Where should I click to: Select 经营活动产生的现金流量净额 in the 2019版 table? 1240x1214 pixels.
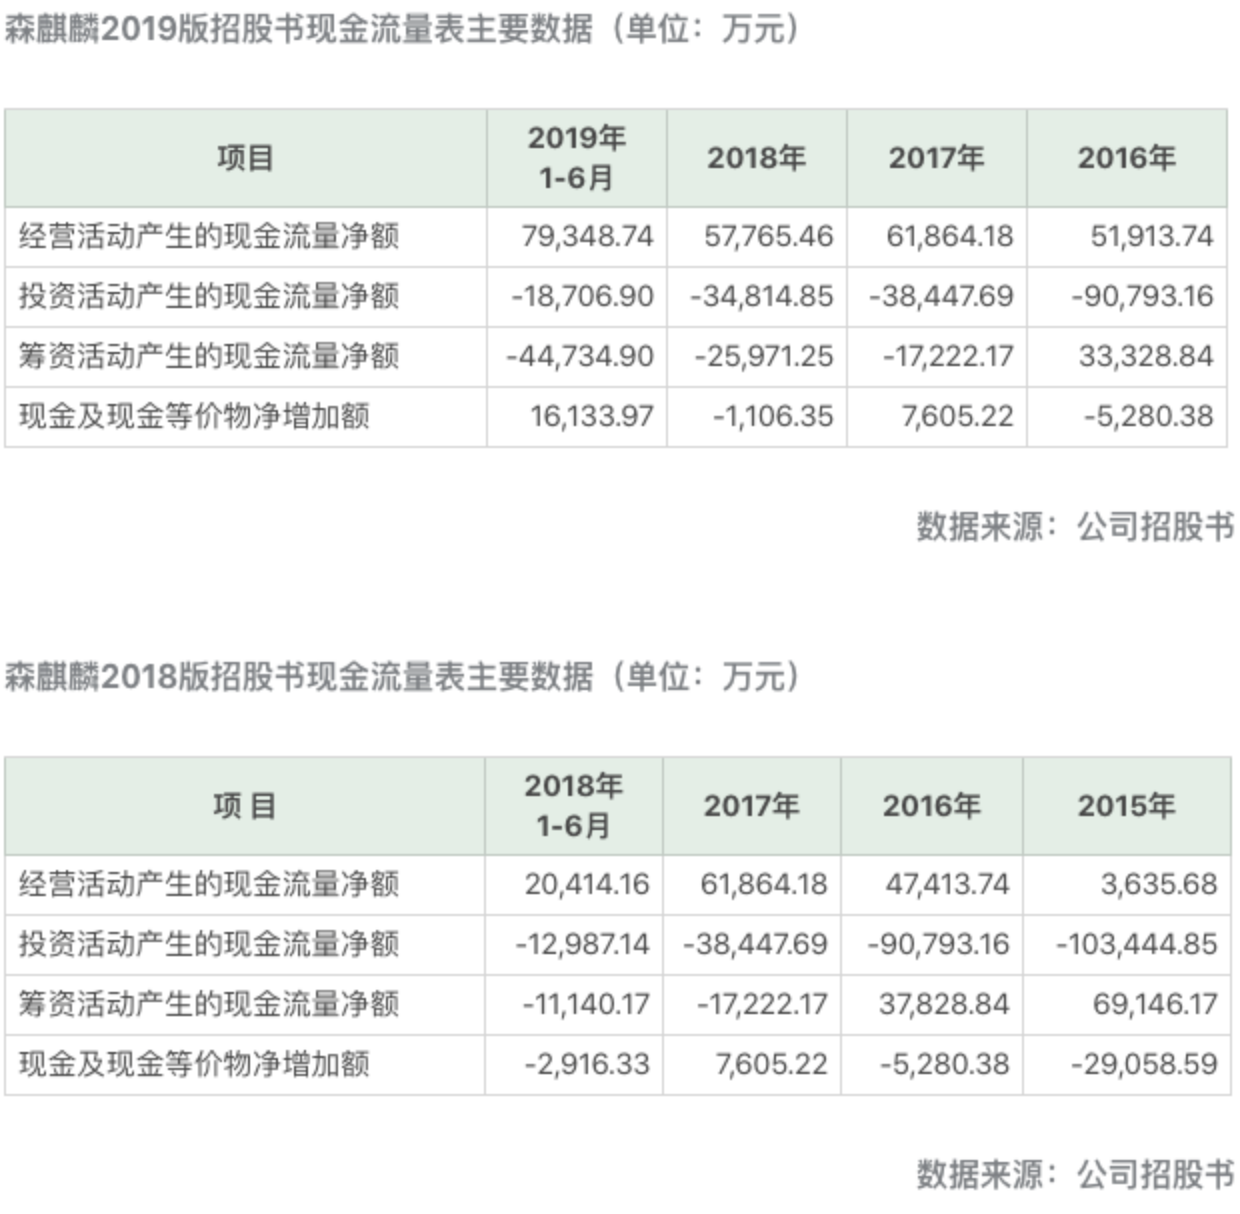pyautogui.click(x=209, y=236)
